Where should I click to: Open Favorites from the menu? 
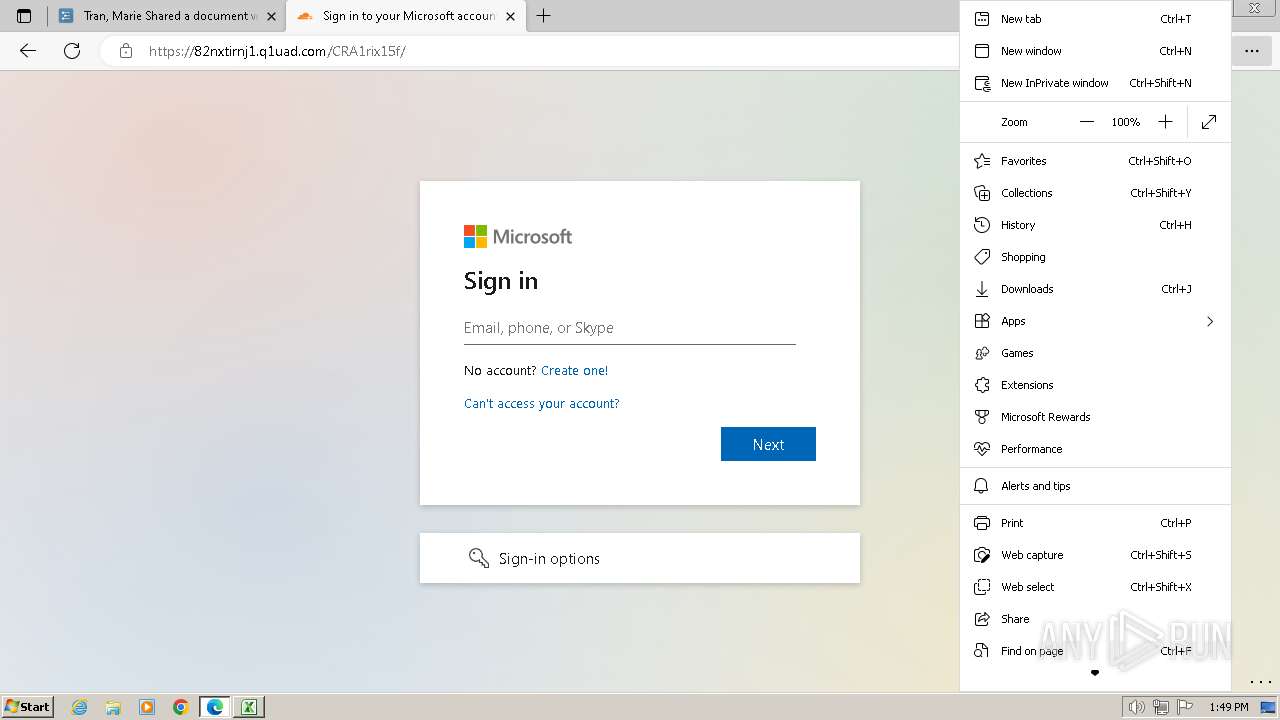pos(1095,161)
